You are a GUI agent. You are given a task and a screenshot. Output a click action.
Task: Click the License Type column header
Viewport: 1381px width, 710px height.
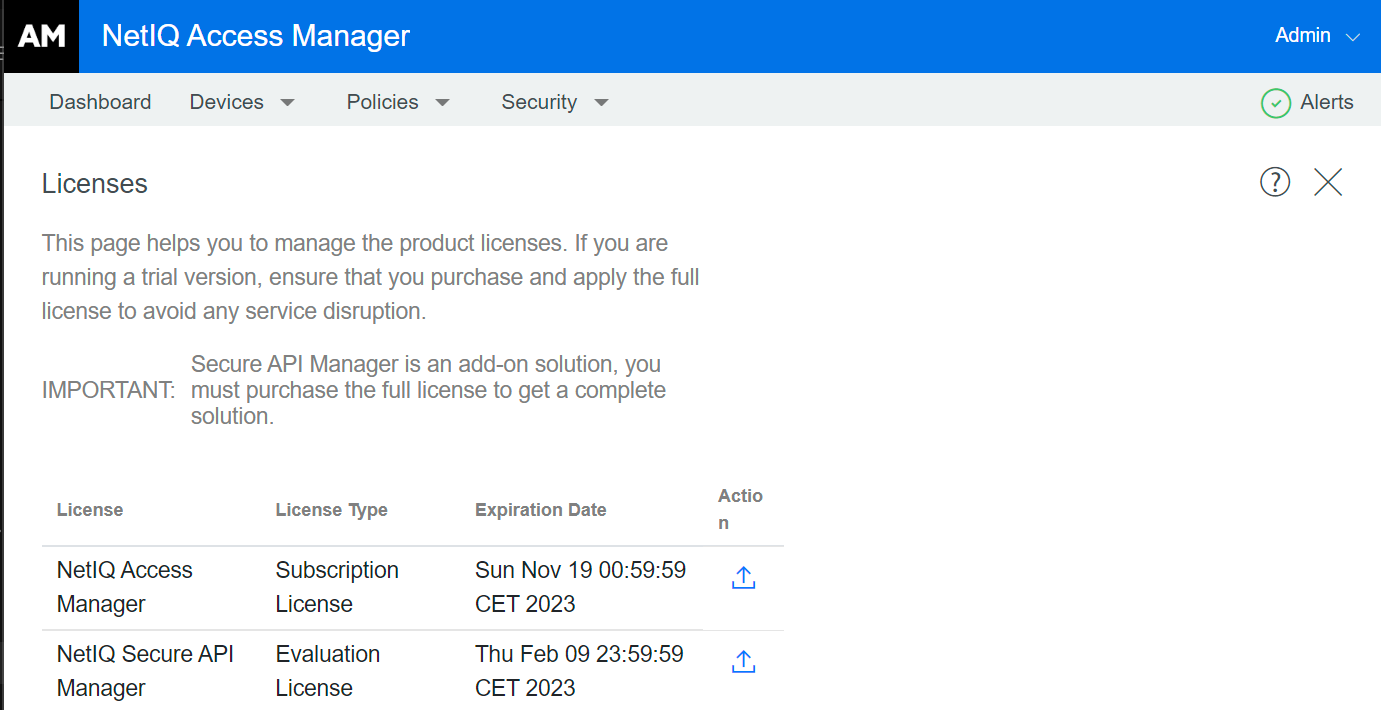pos(331,509)
